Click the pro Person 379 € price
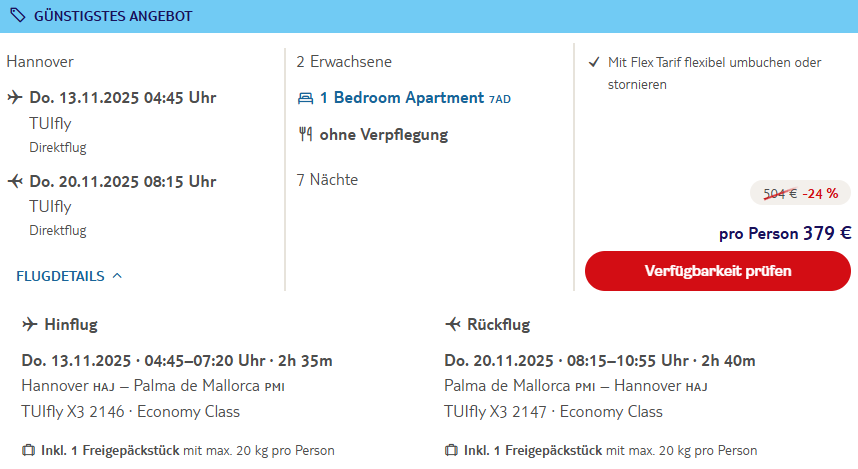The height and width of the screenshot is (469, 858). (785, 233)
